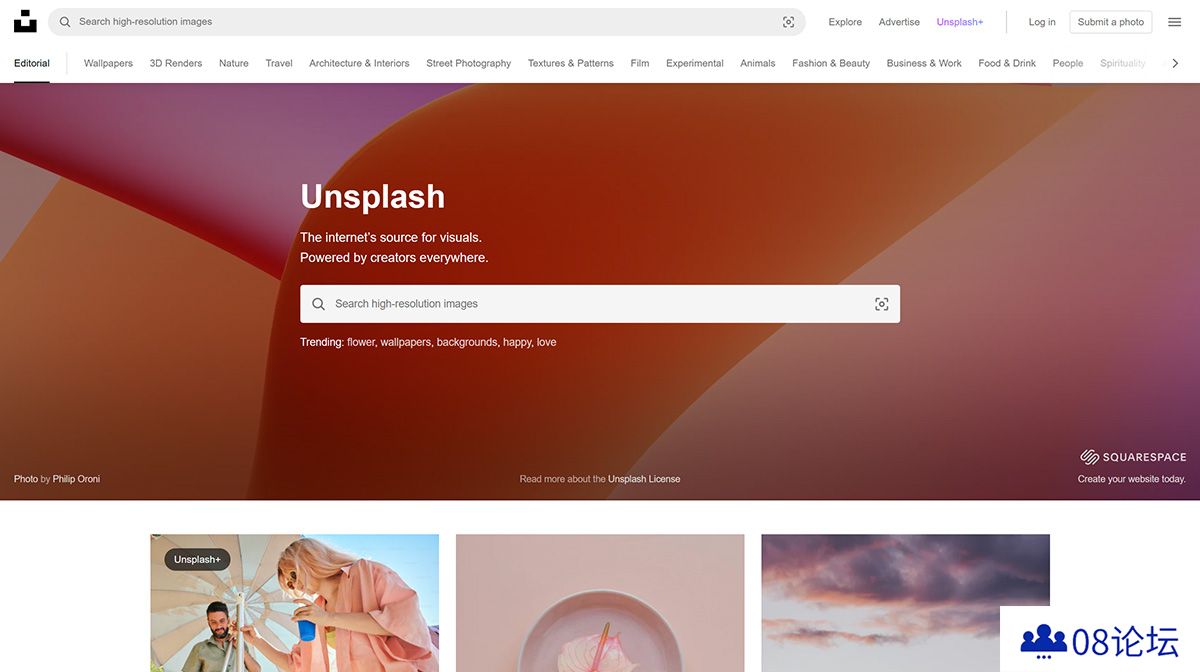Select the People category
This screenshot has height=672, width=1200.
tap(1068, 63)
